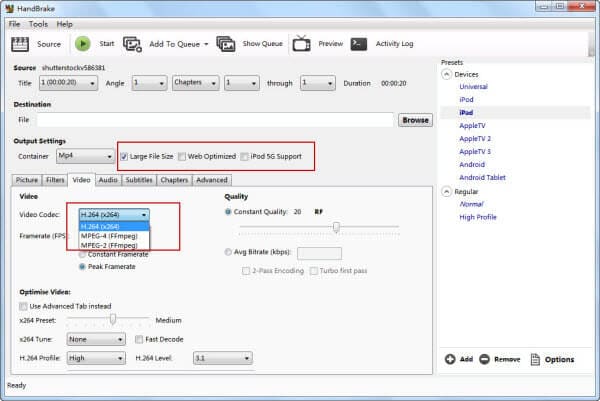
Task: Select MPEG-4 (FFmpeg) codec option
Action: point(114,236)
